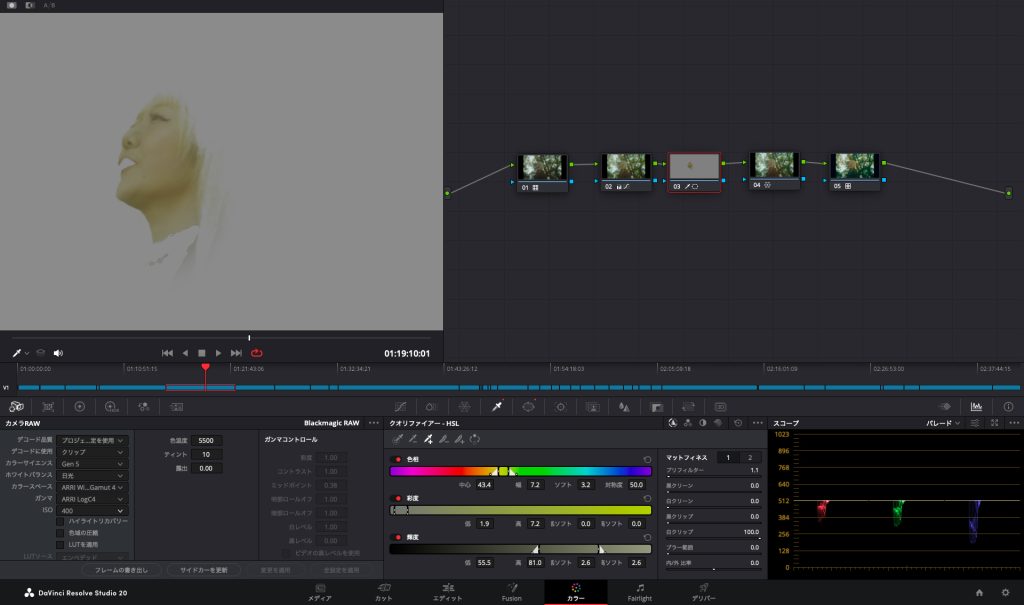The width and height of the screenshot is (1024, 605).
Task: Show the Scopes panel icon
Action: point(976,407)
